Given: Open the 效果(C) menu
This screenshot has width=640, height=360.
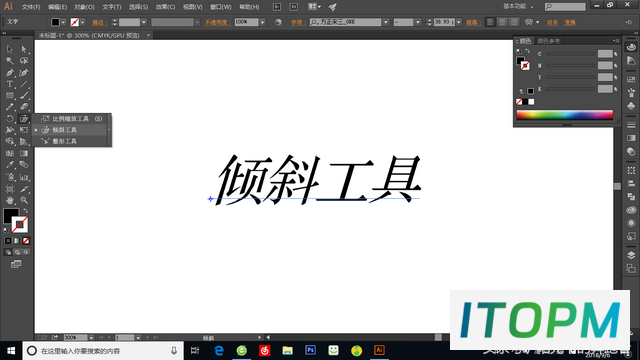Looking at the screenshot, I should 165,7.
